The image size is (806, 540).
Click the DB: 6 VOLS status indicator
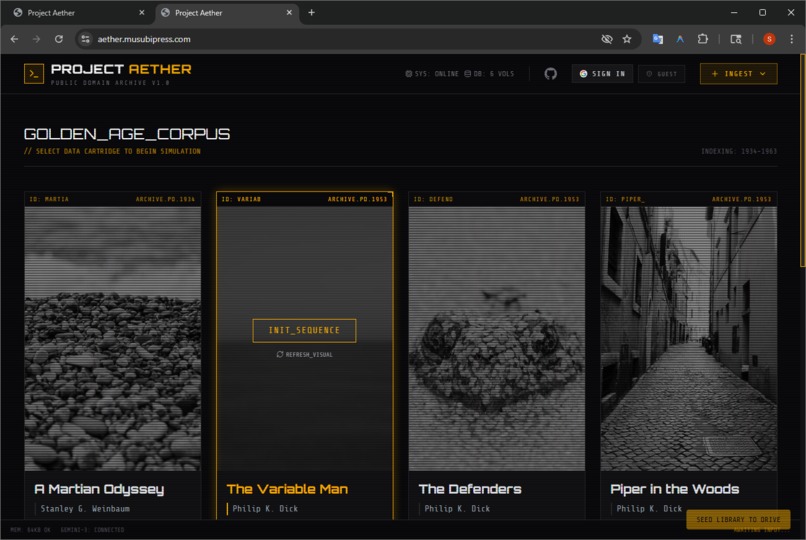(489, 74)
